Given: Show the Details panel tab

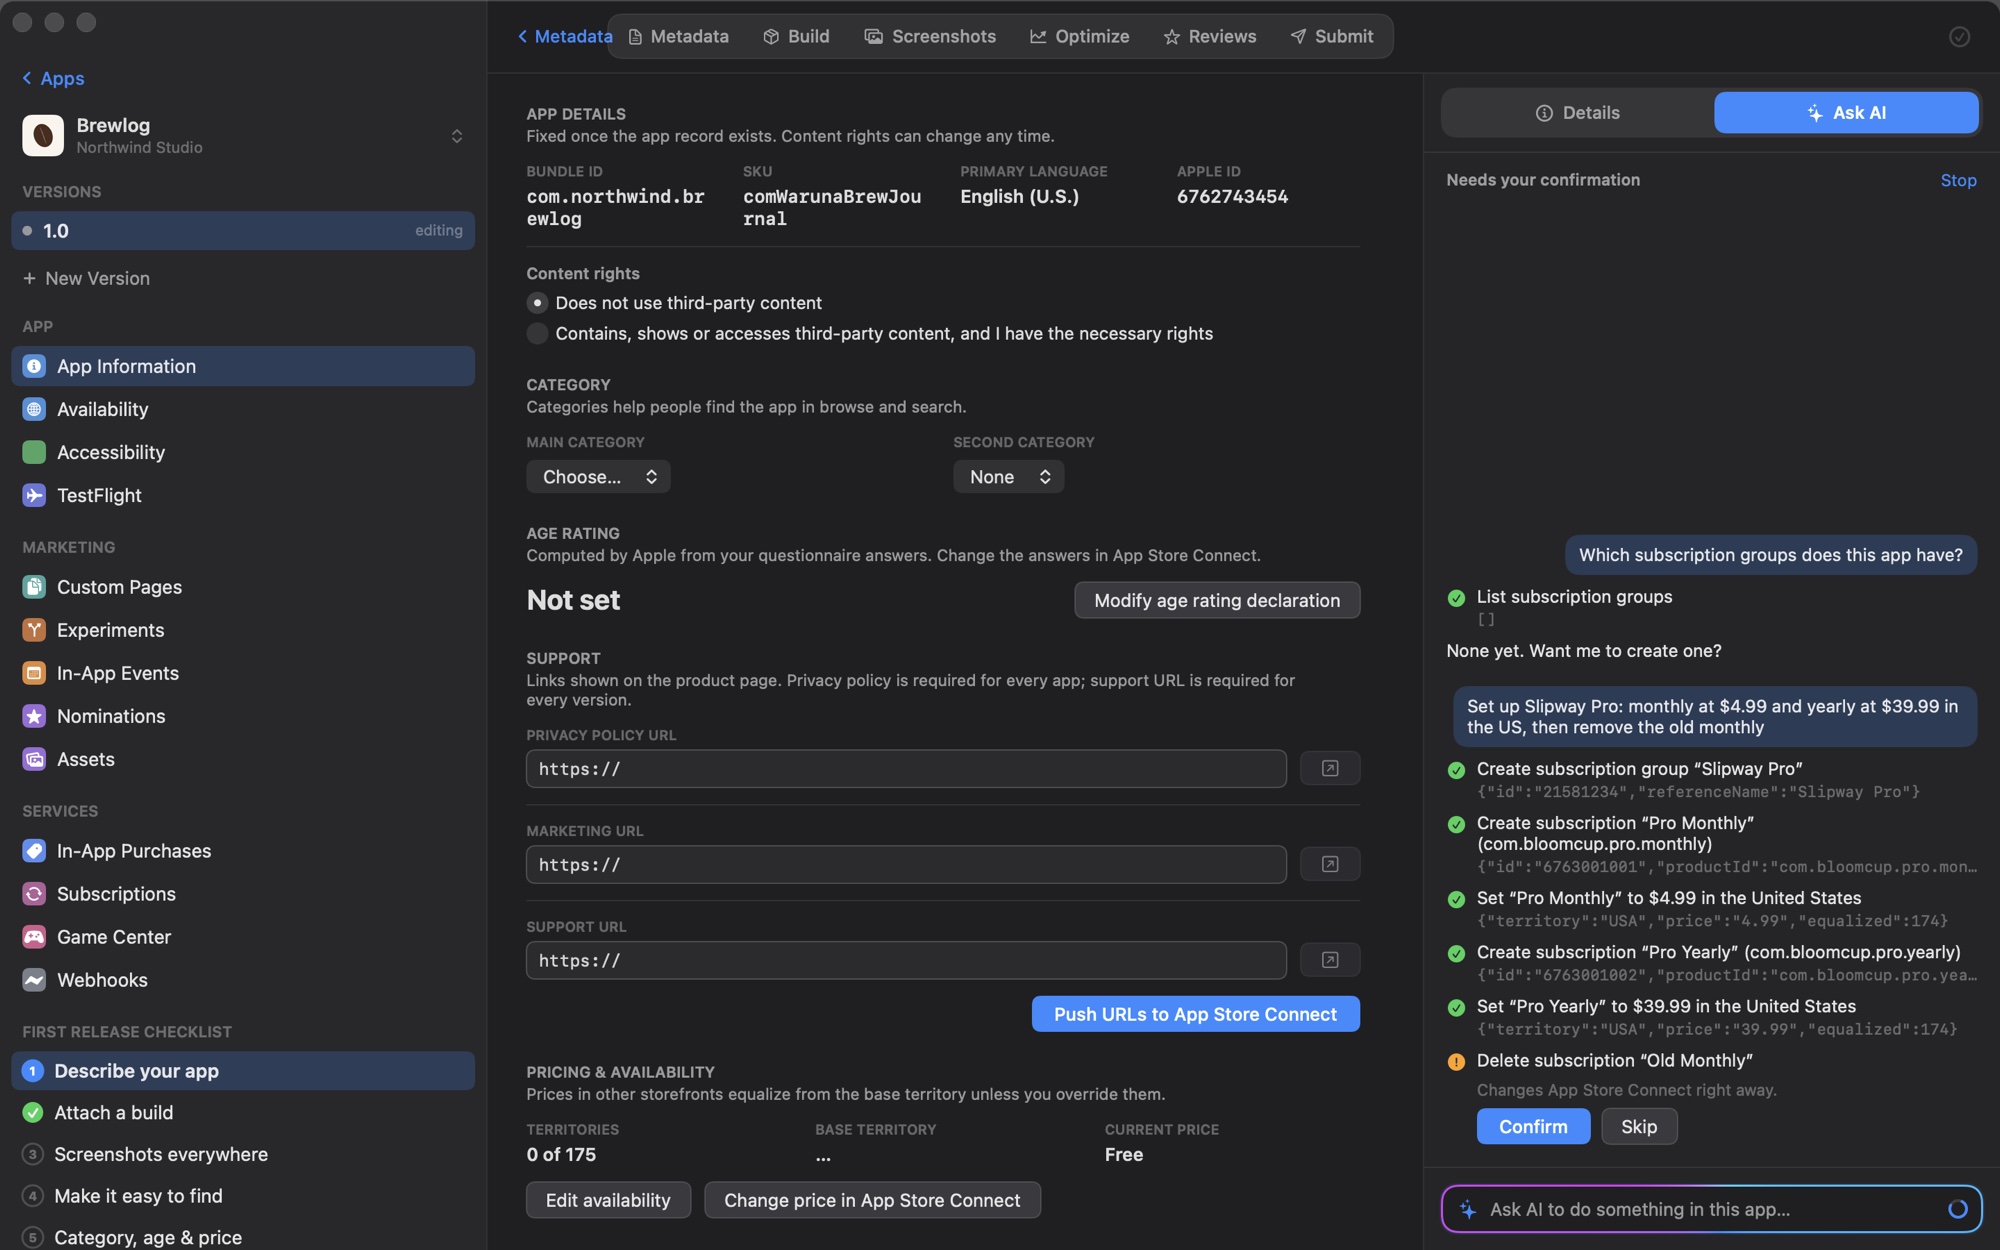Looking at the screenshot, I should (x=1577, y=113).
